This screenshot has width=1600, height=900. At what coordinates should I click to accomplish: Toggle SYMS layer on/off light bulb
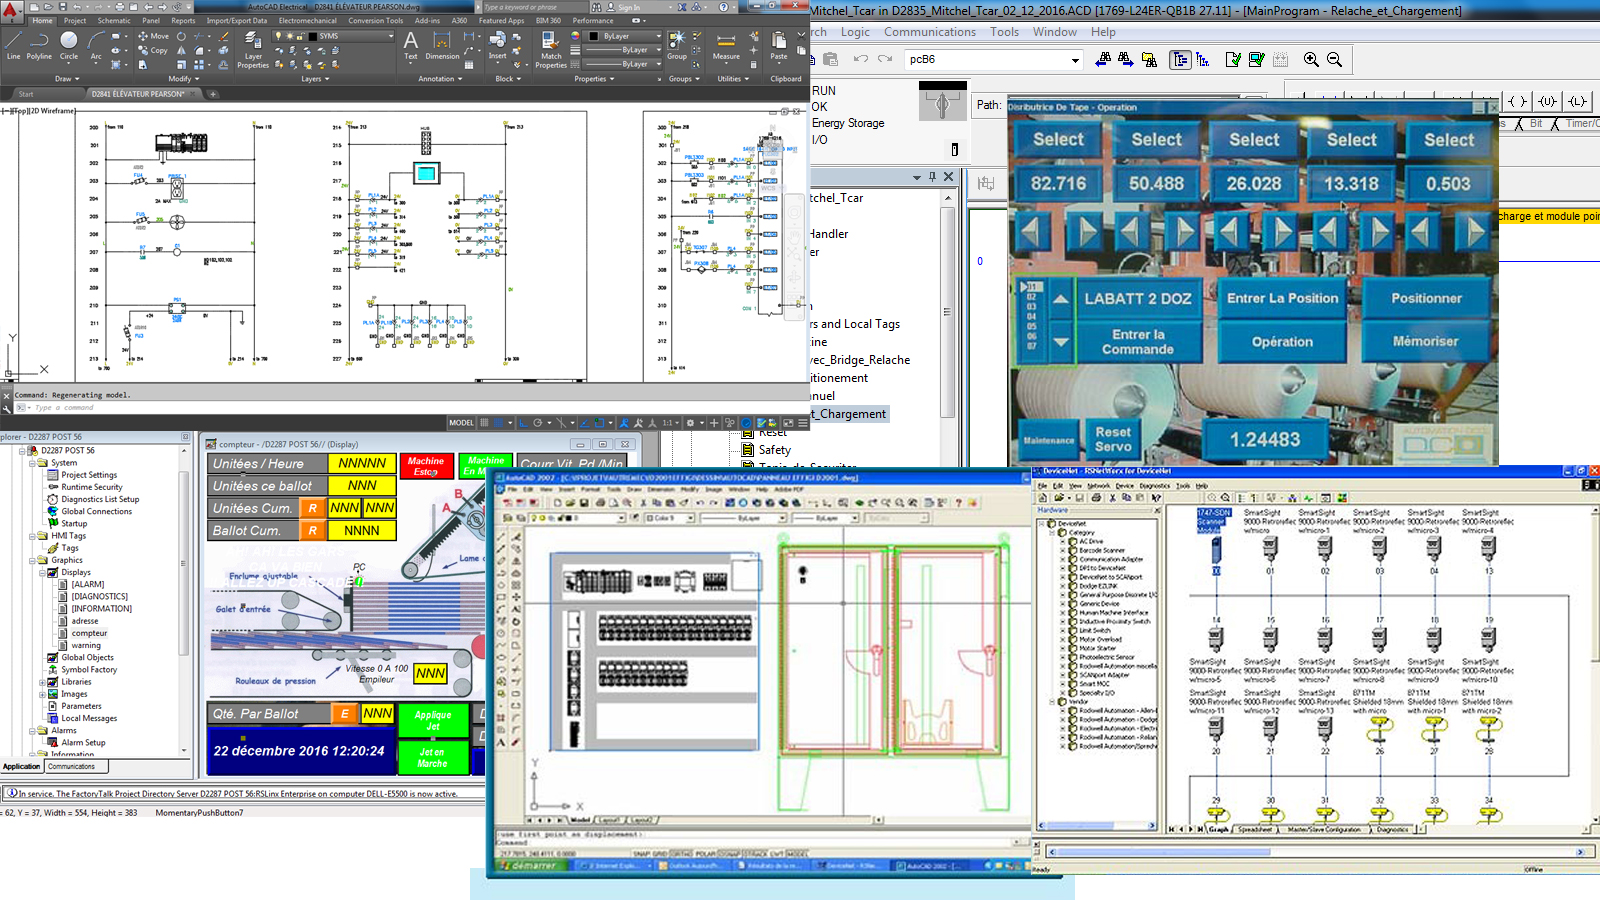(280, 36)
